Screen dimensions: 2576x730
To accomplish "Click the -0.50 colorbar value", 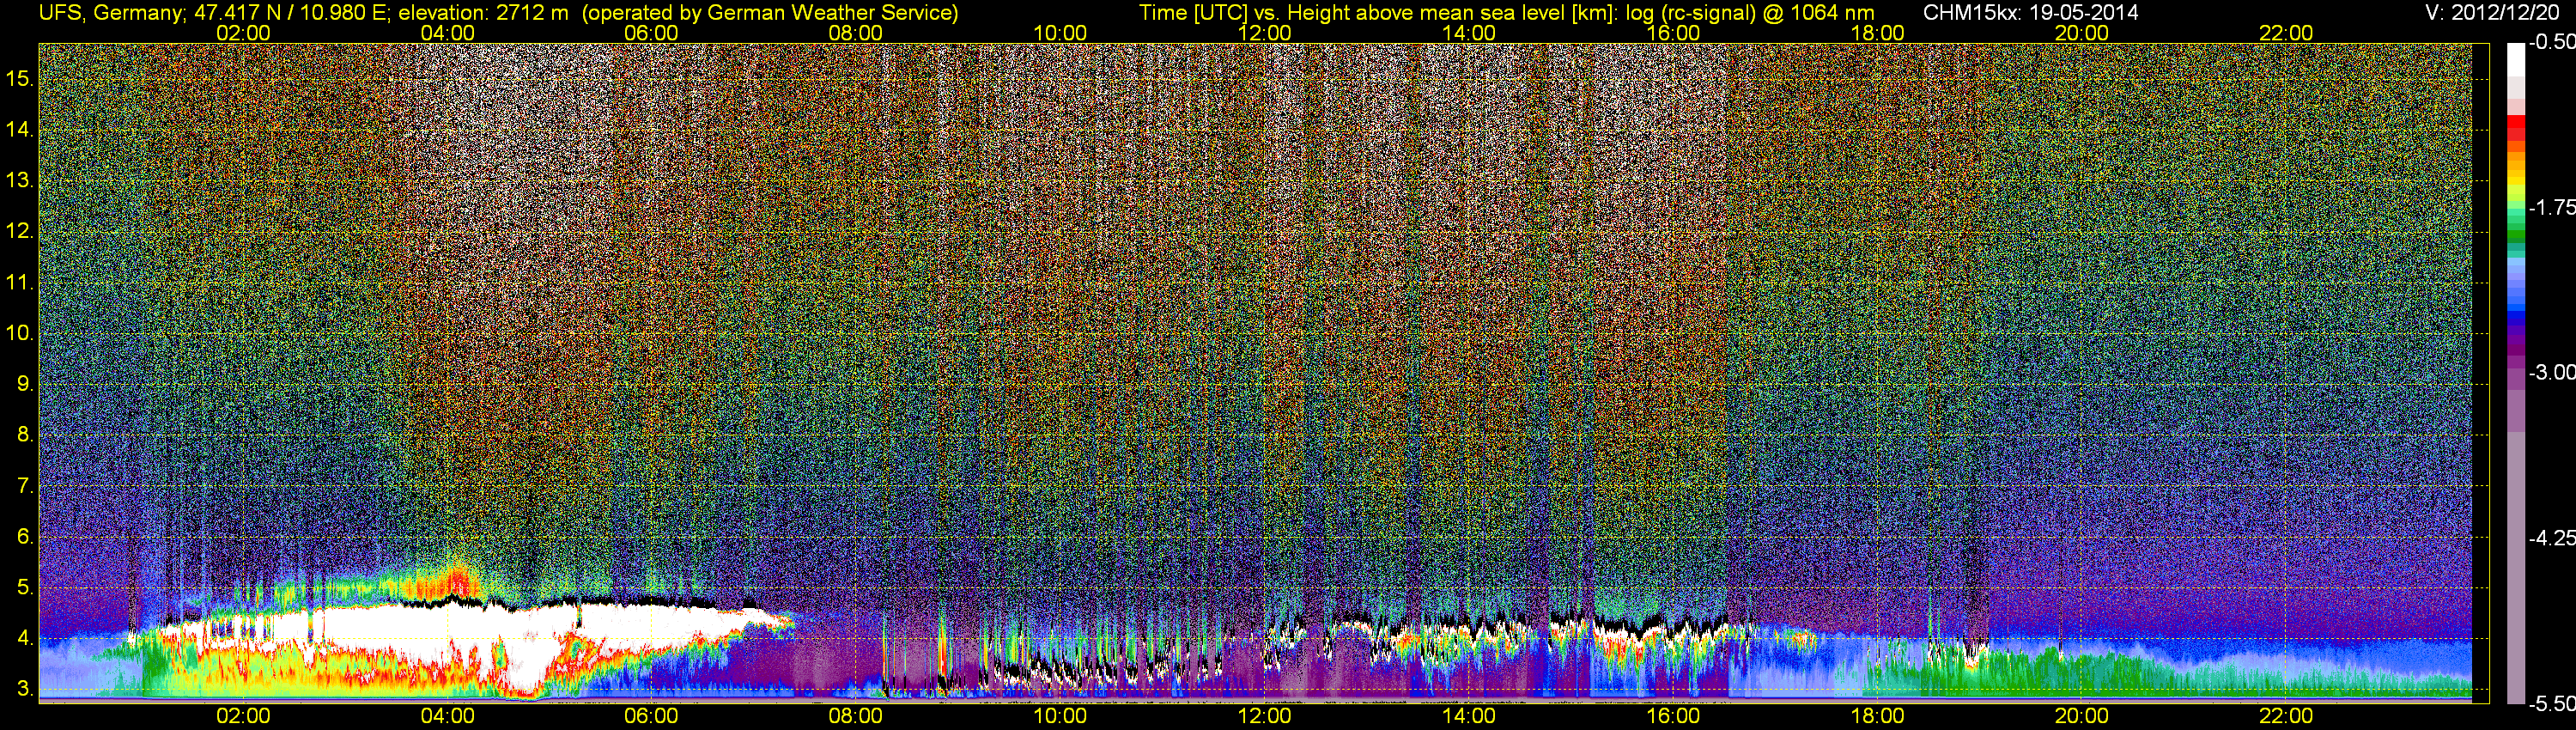I will [x=2551, y=42].
